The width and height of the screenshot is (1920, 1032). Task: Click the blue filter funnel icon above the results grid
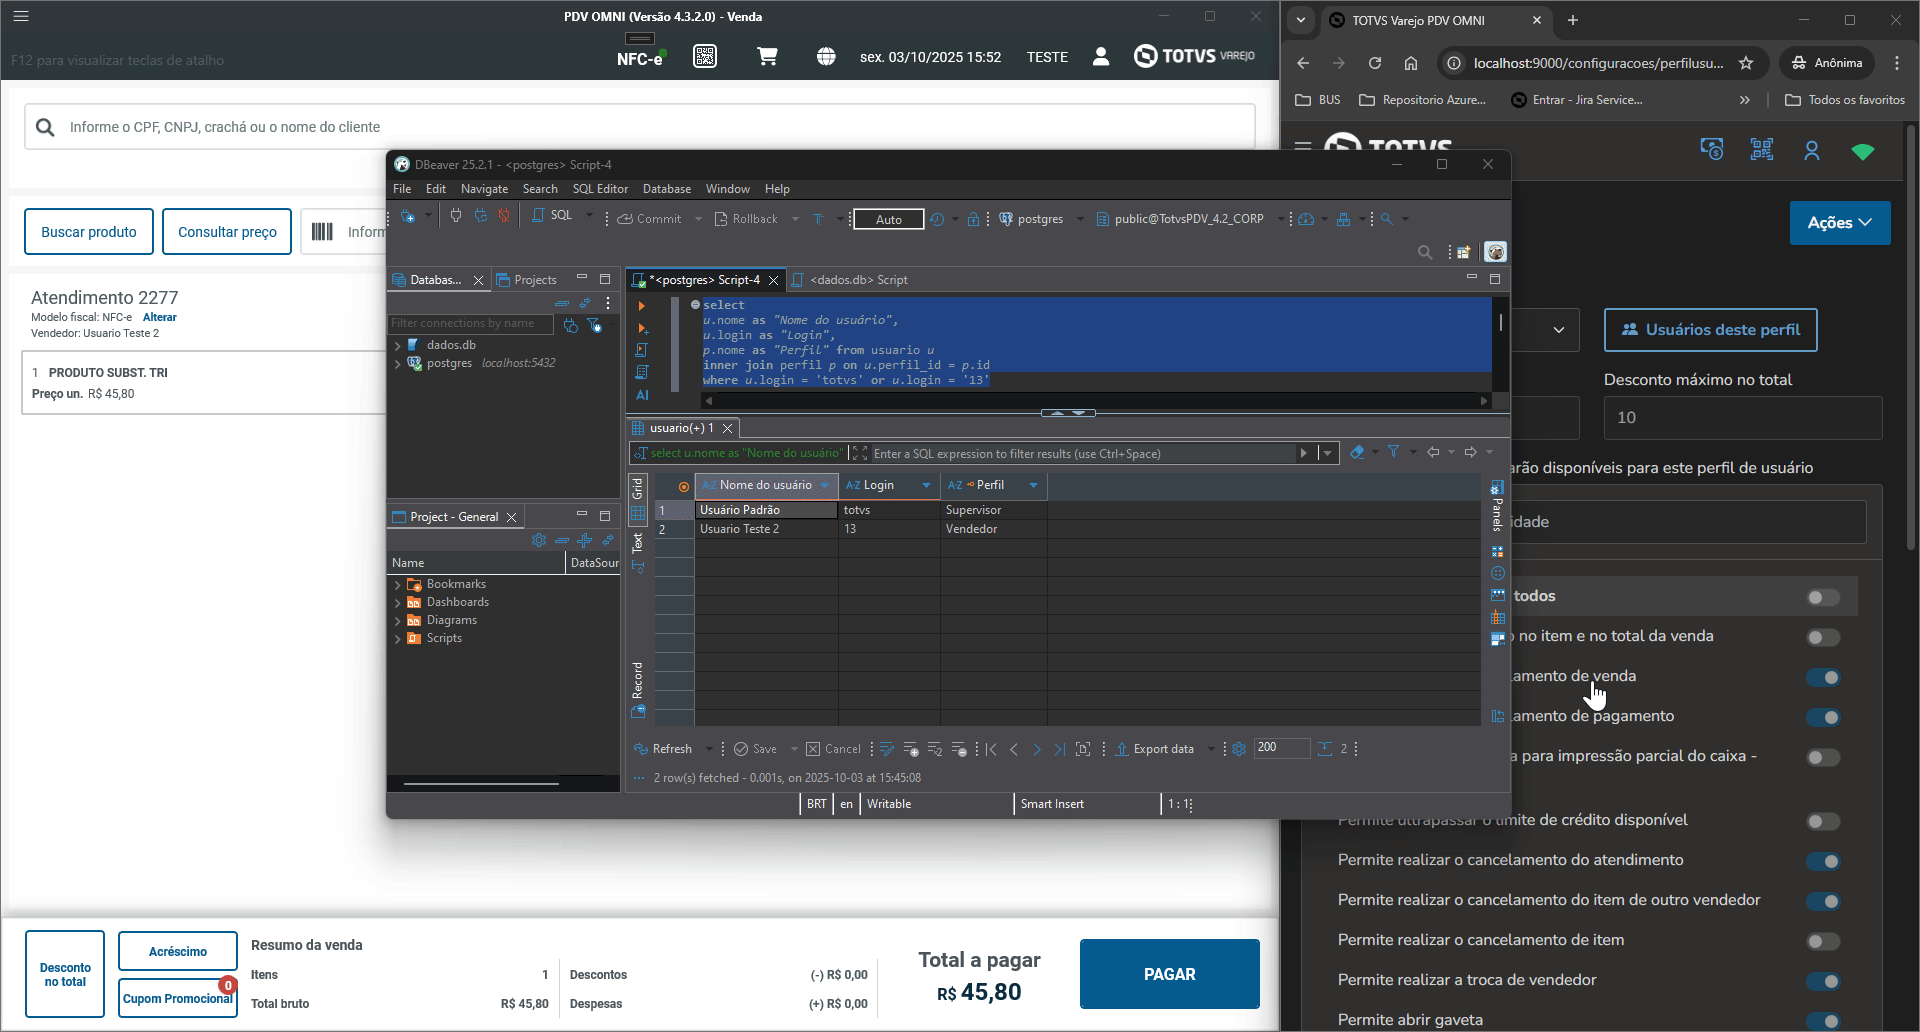click(x=1393, y=452)
